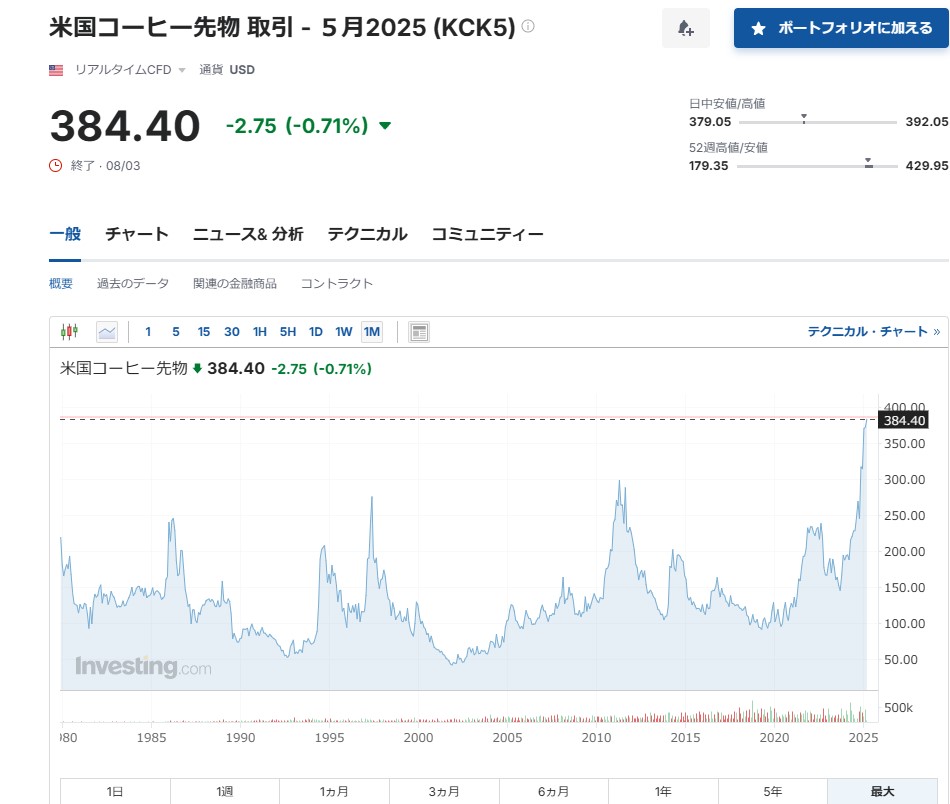
Task: Click the alert bell icon
Action: tap(685, 28)
